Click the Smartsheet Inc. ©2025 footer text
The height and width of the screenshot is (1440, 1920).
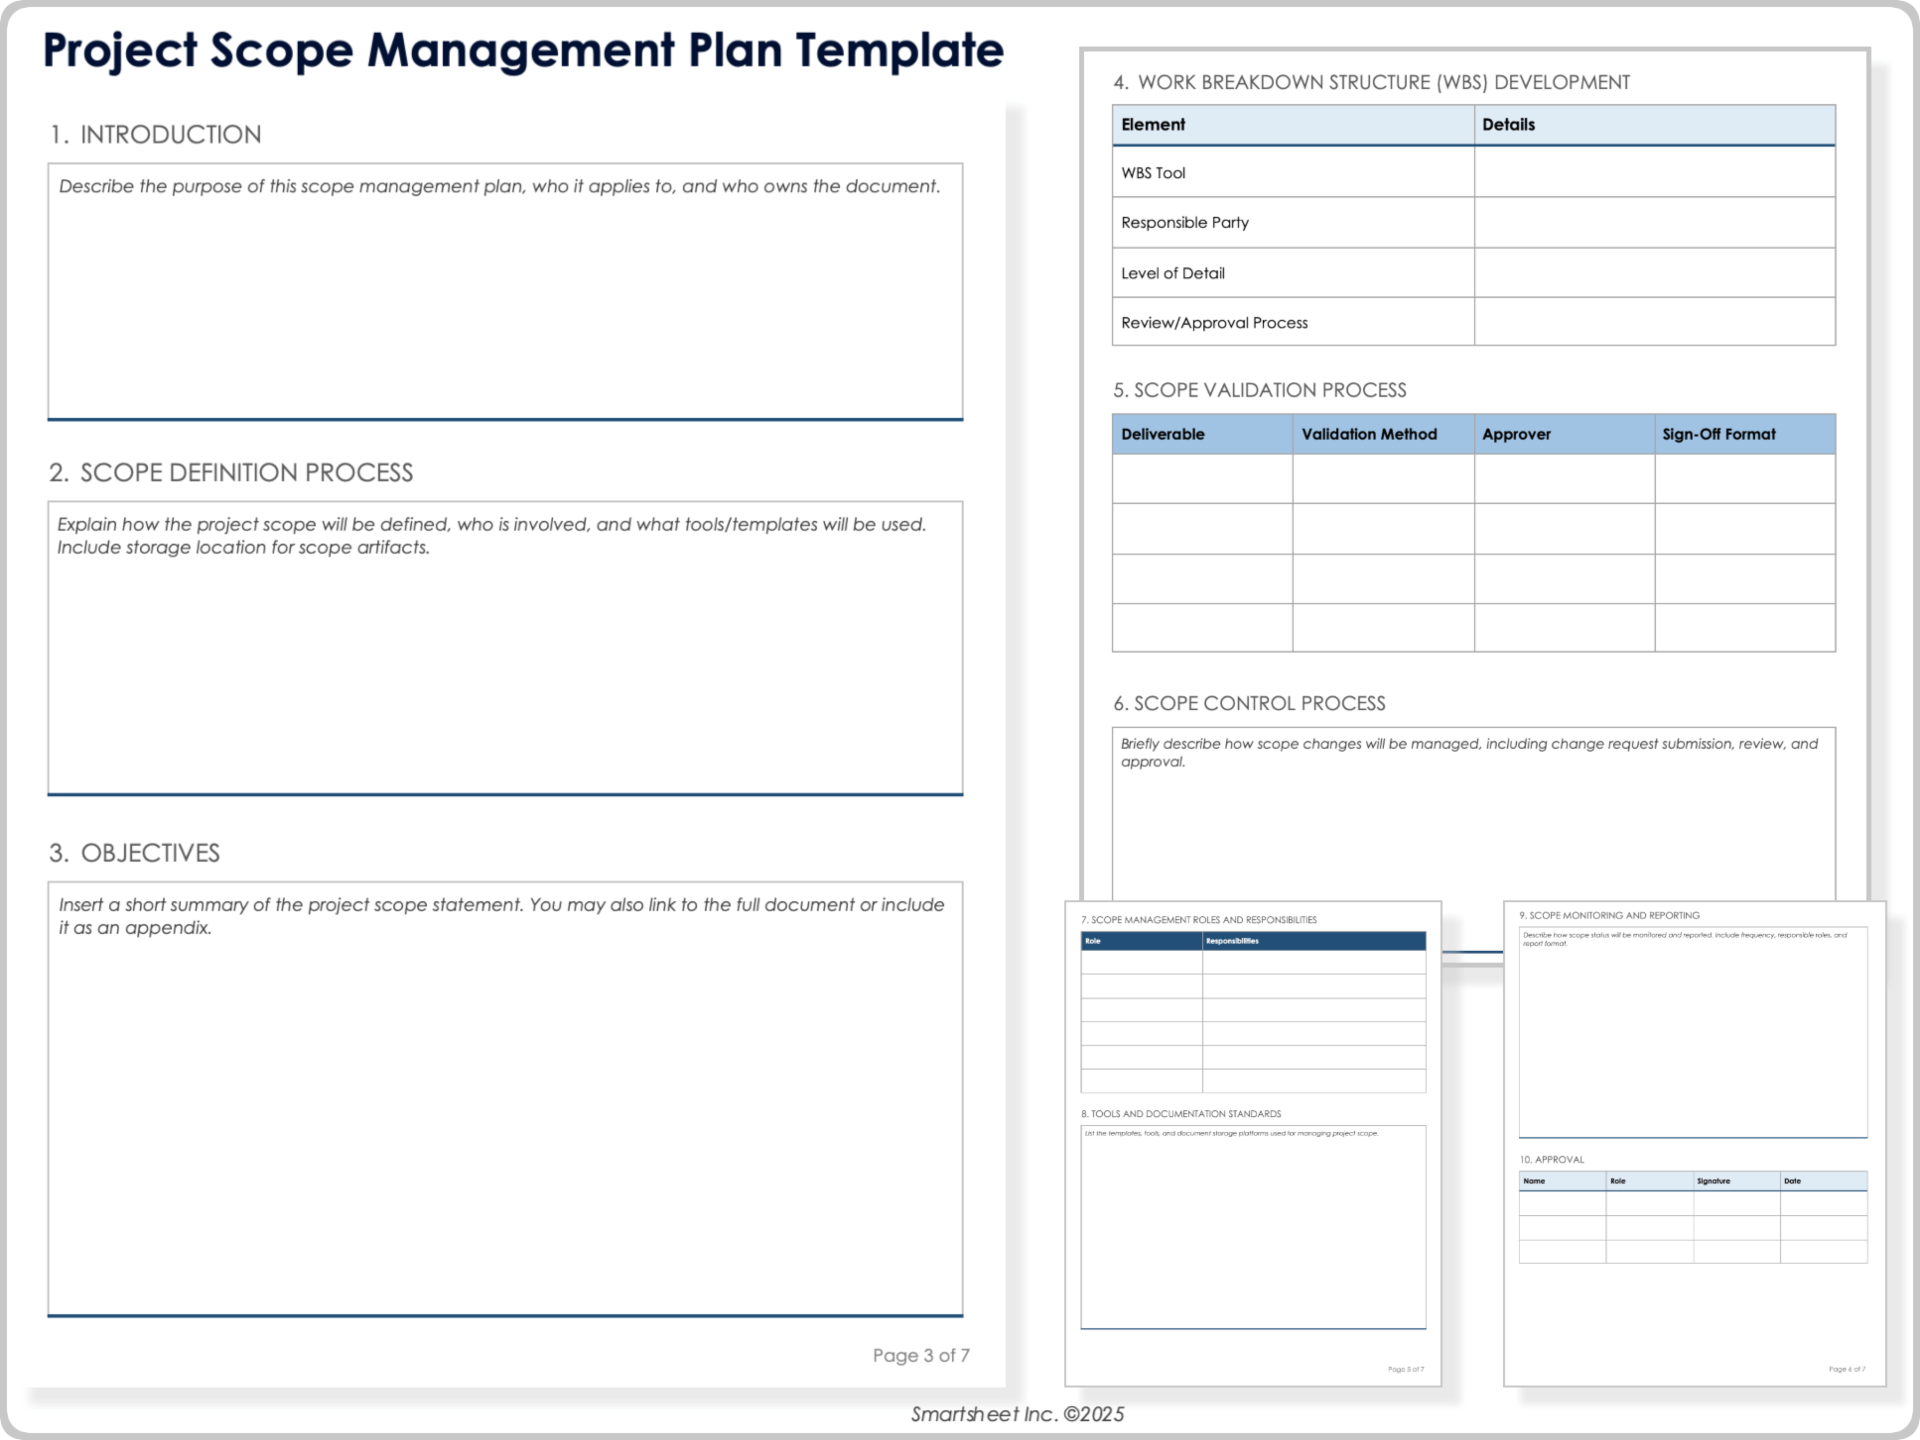tap(1017, 1414)
